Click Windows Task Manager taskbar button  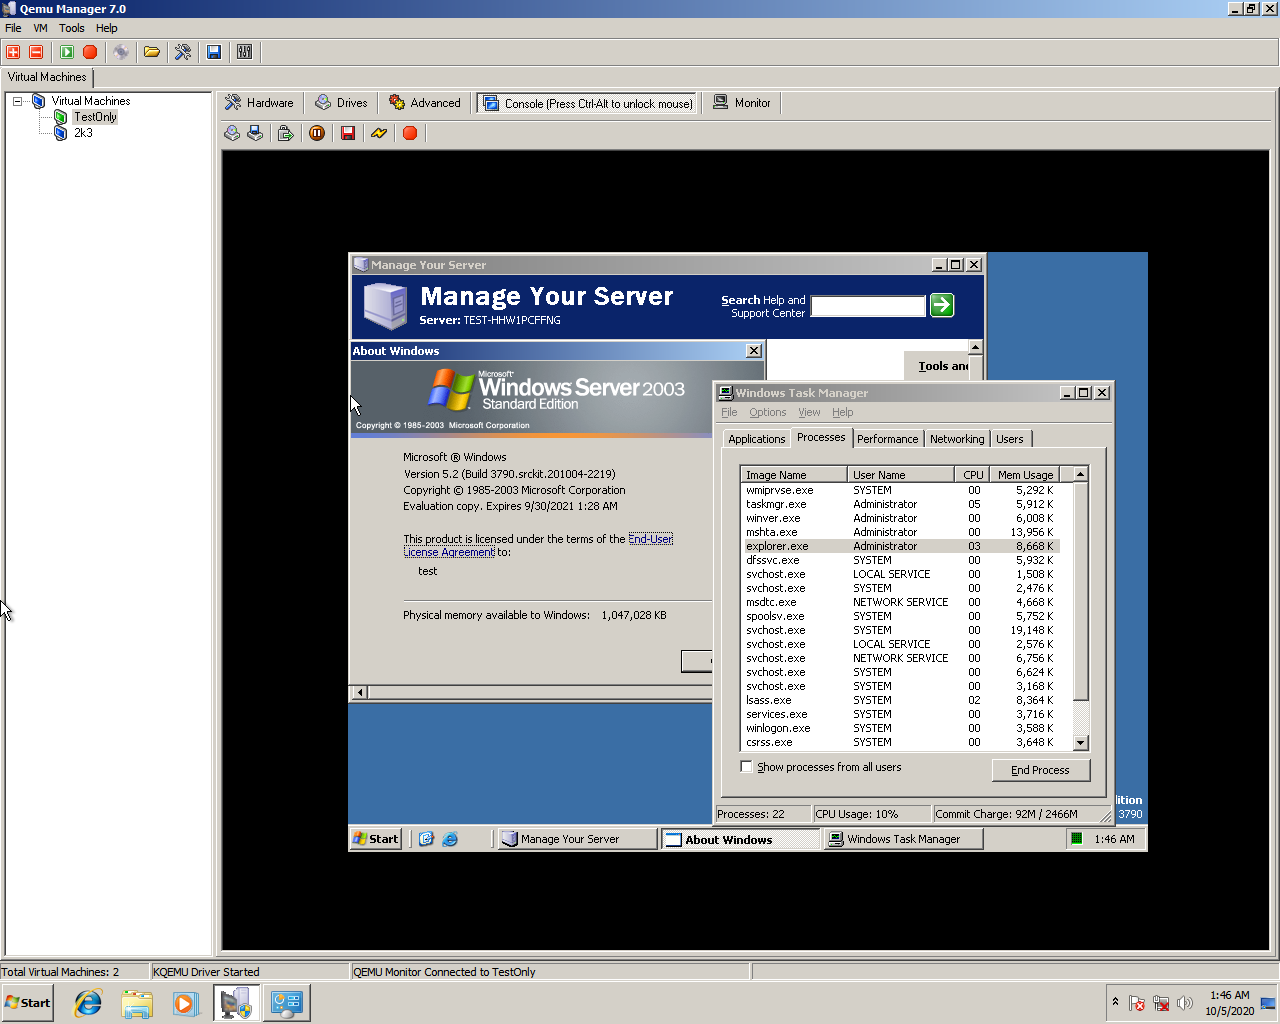(903, 839)
